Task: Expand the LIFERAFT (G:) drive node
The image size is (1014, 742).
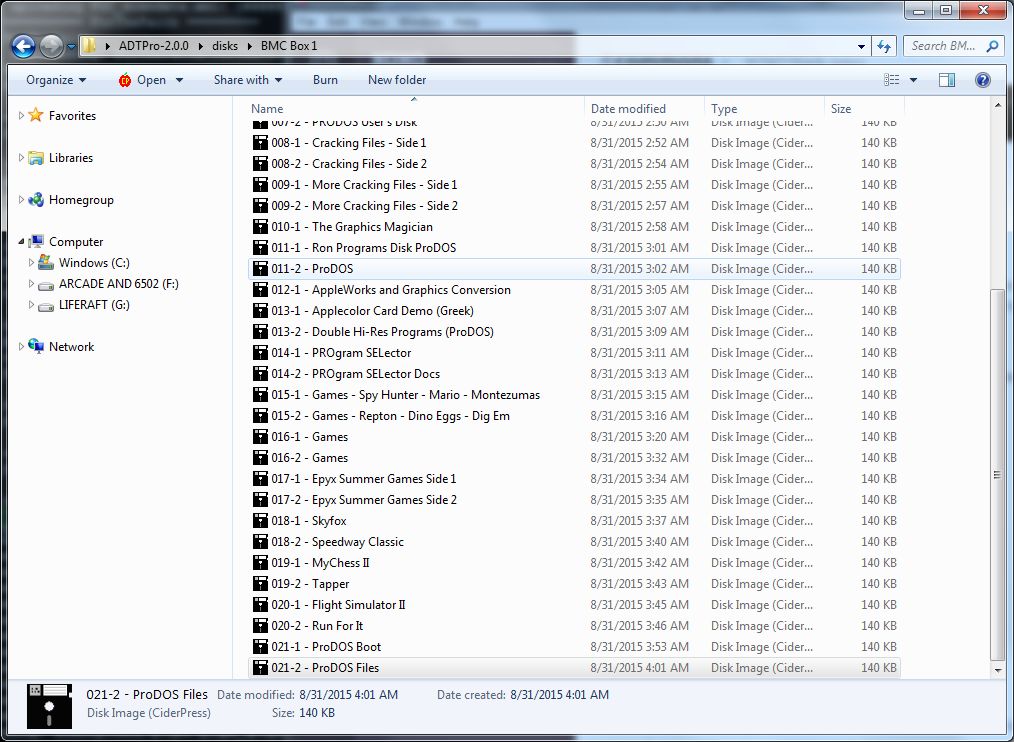Action: pos(31,305)
